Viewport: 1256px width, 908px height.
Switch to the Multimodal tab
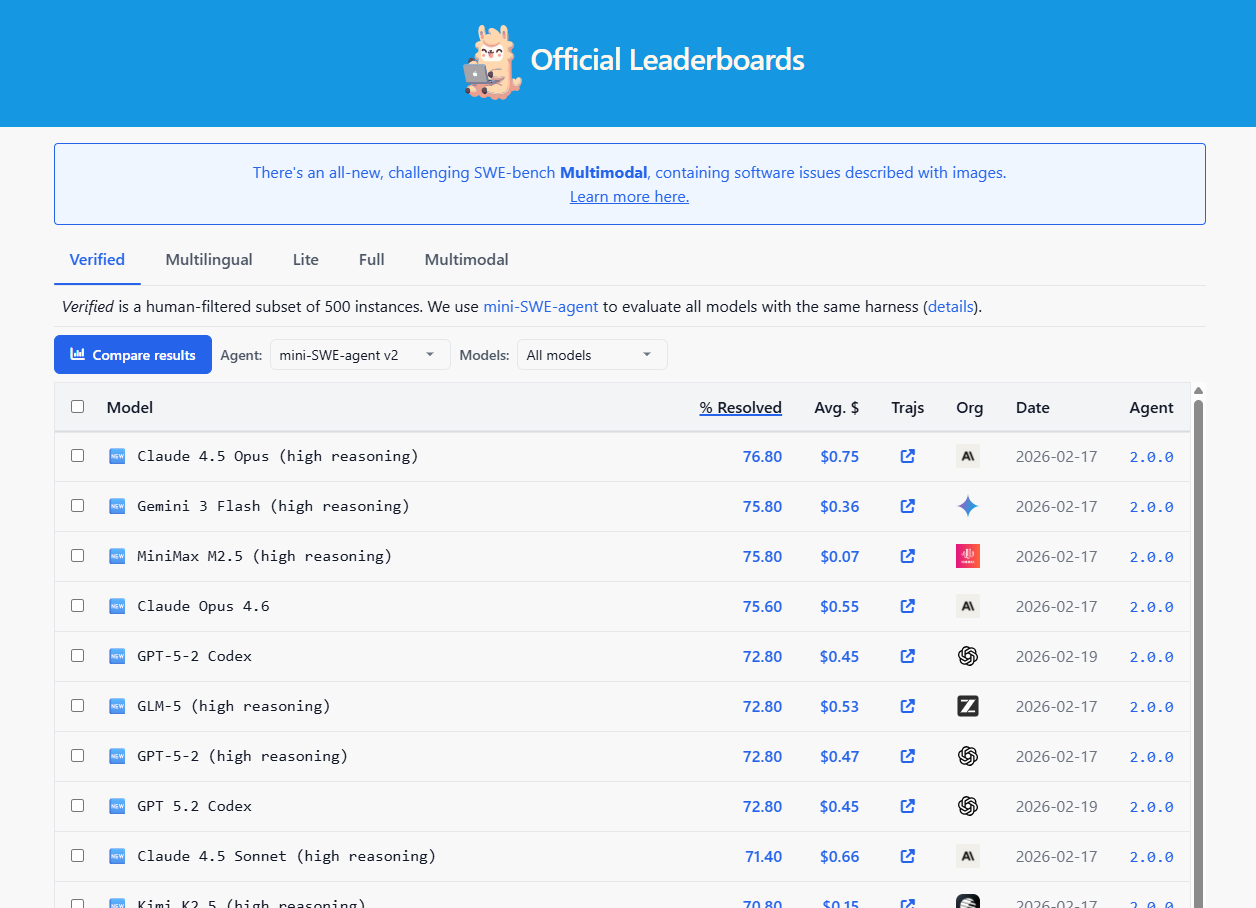467,260
